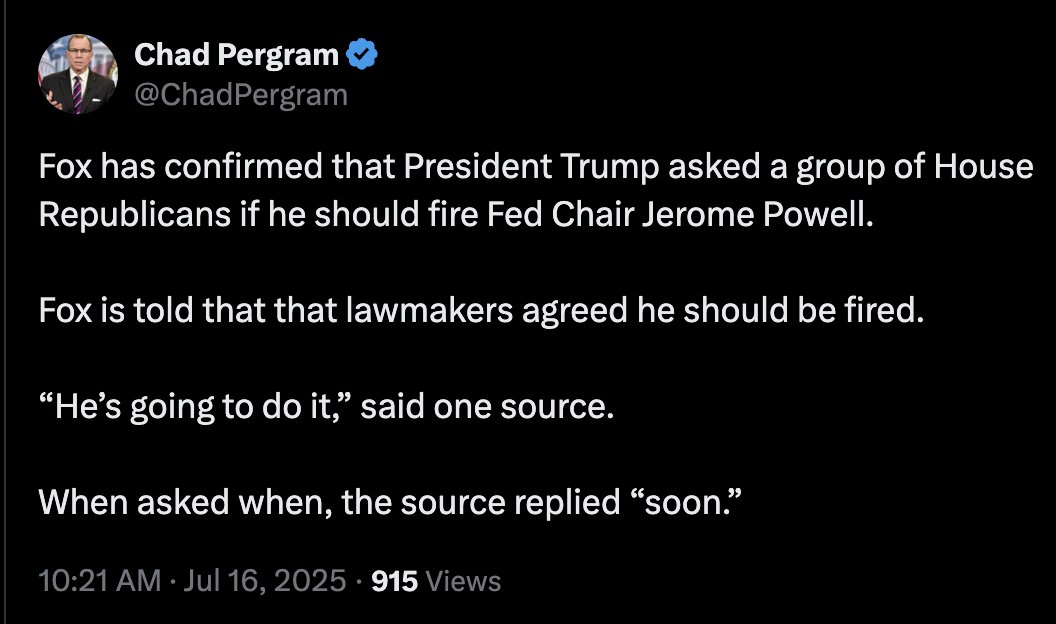This screenshot has height=624, width=1056.
Task: Open the @ChadPergram handle link
Action: click(240, 95)
